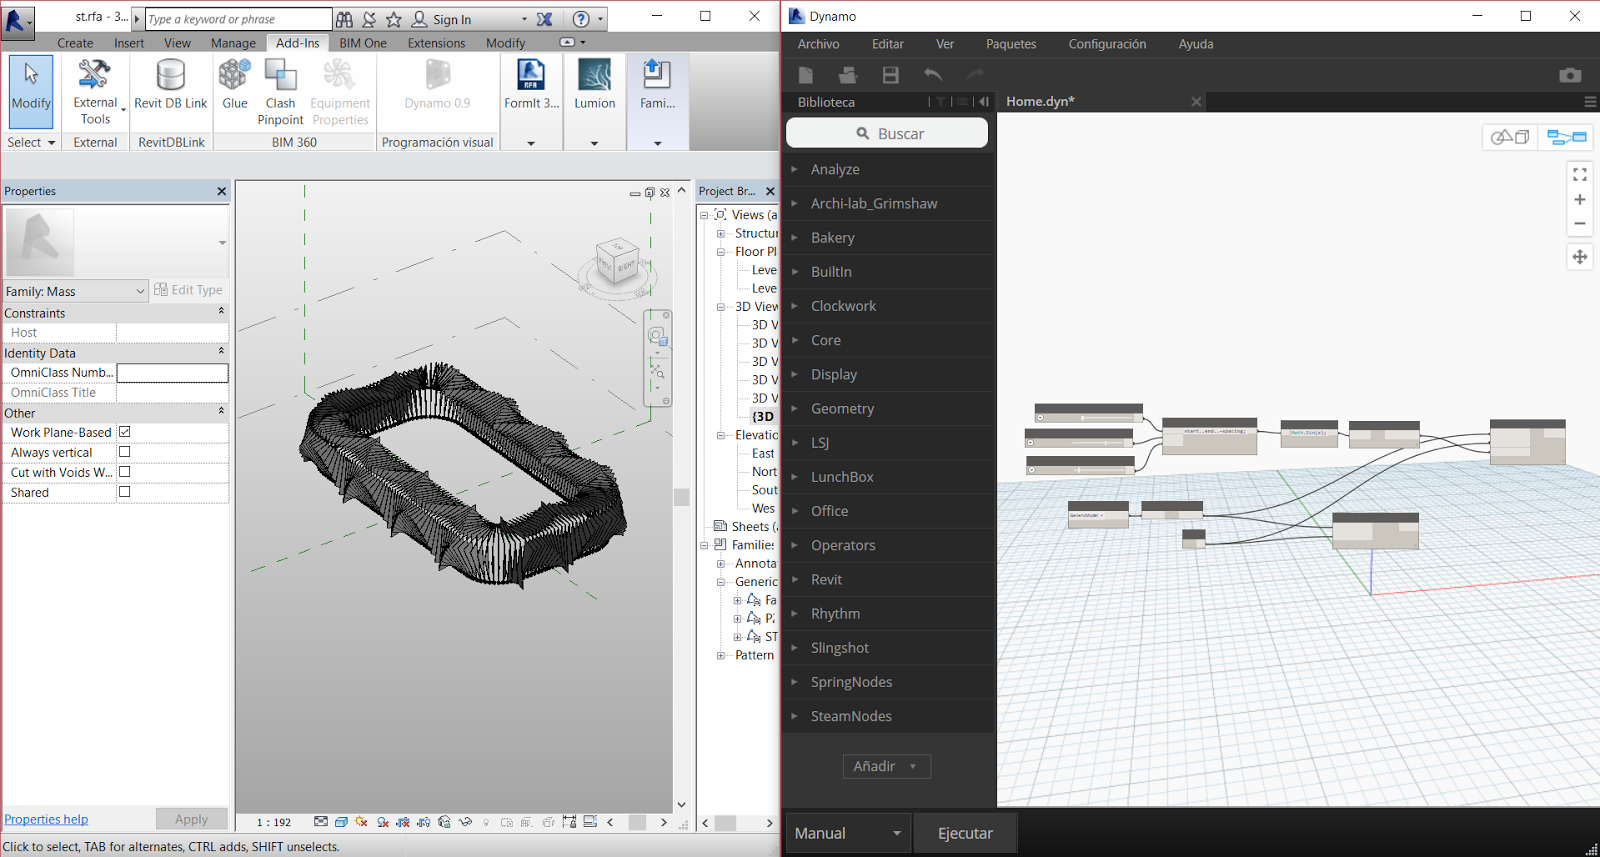Launch the Clash Pinpoint tool
1600x857 pixels.
(280, 90)
